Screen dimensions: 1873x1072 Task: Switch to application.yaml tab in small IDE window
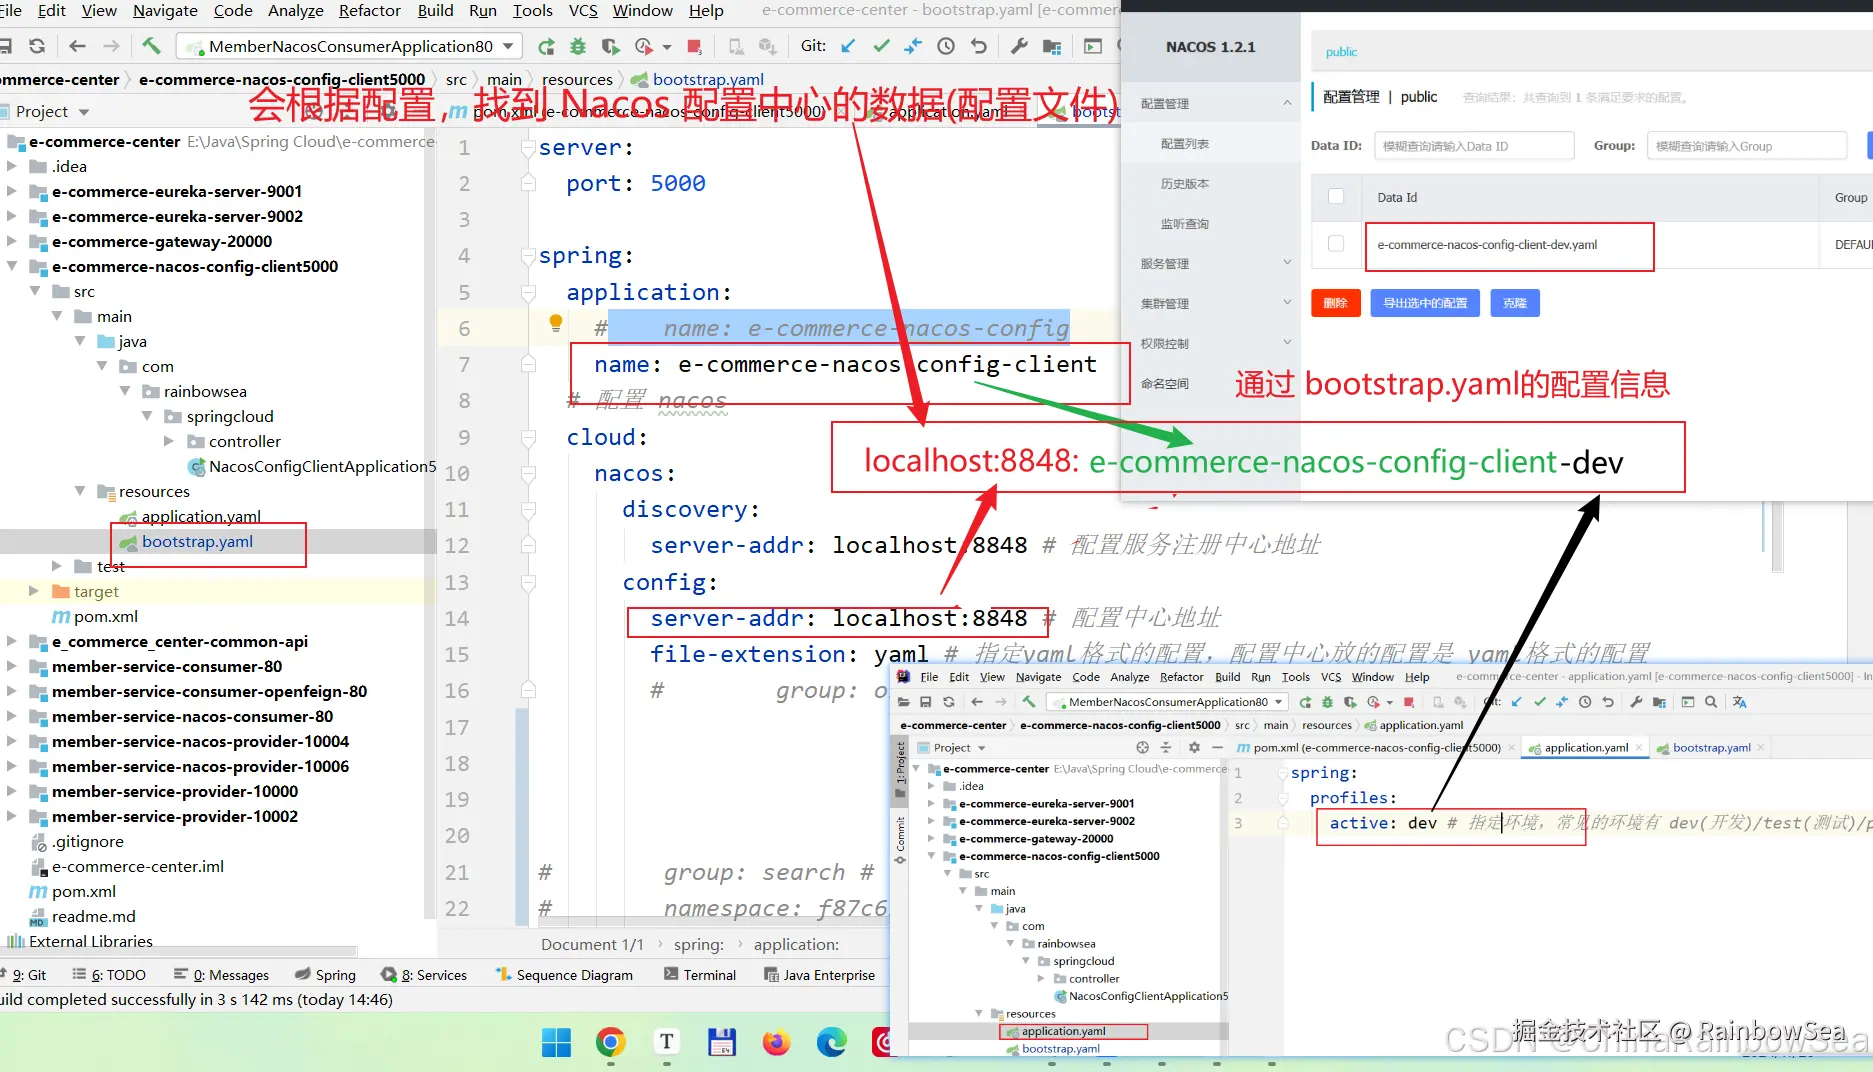(1586, 747)
